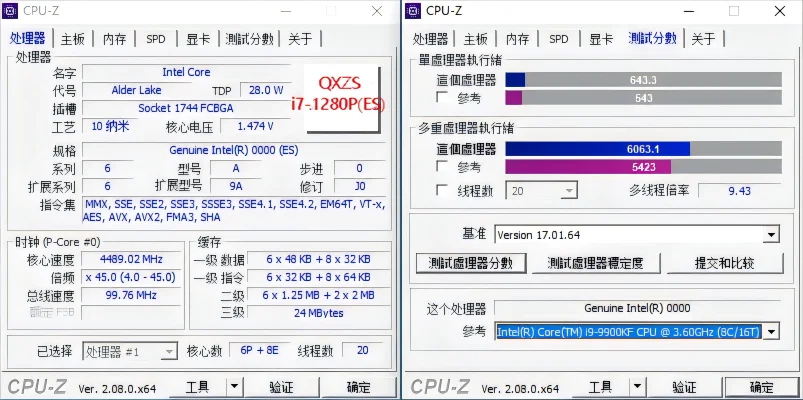803x400 pixels.
Task: Expand the reference CPU i9-9900KF dropdown
Action: click(771, 332)
